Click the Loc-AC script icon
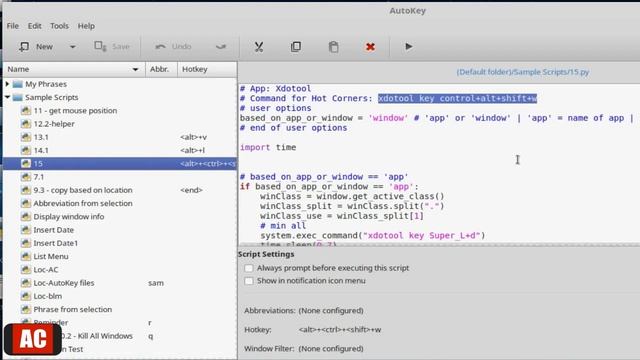 pyautogui.click(x=26, y=269)
